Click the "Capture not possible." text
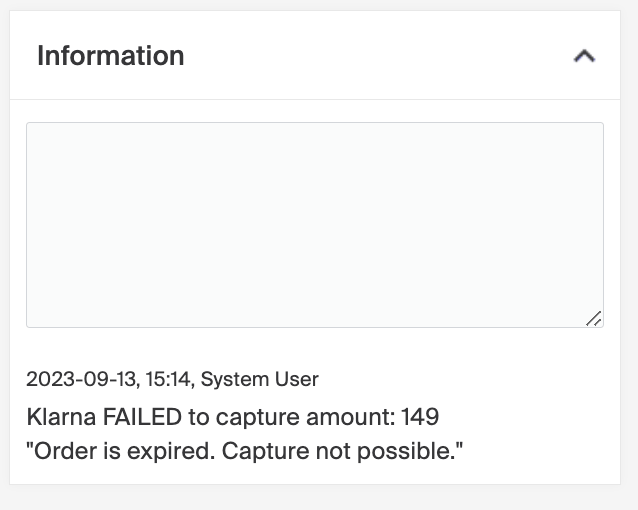This screenshot has width=638, height=510. click(343, 451)
